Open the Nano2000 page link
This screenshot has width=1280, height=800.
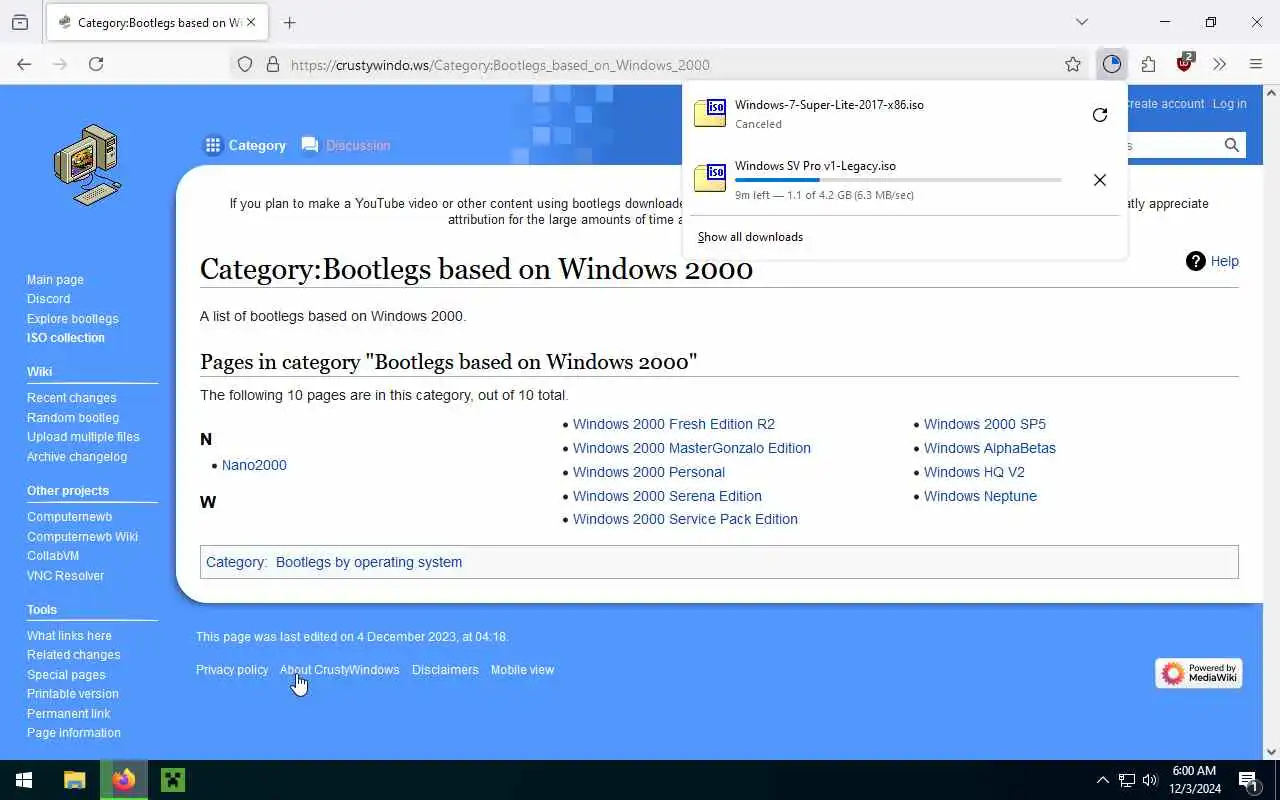point(254,465)
